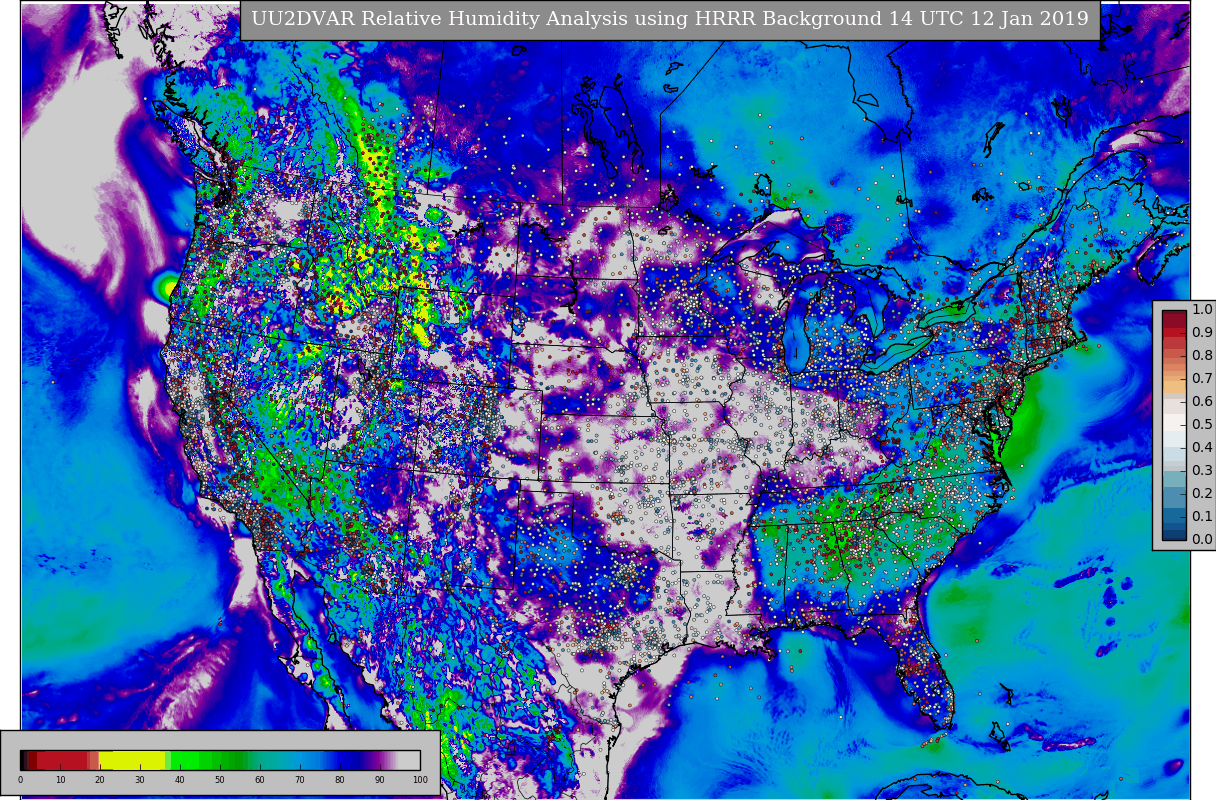The width and height of the screenshot is (1216, 800).
Task: Click the 20 tick label on humidity colorbar
Action: click(x=100, y=780)
